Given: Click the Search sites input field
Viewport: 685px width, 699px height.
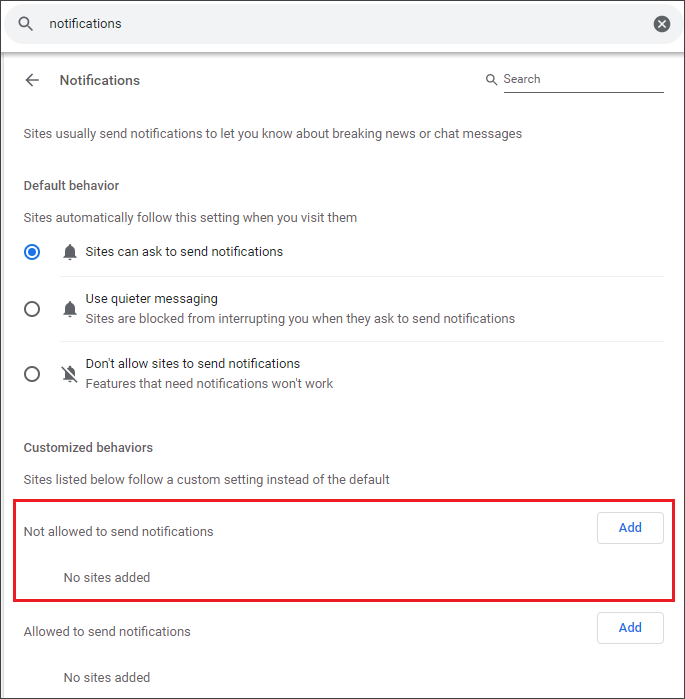Looking at the screenshot, I should point(583,79).
